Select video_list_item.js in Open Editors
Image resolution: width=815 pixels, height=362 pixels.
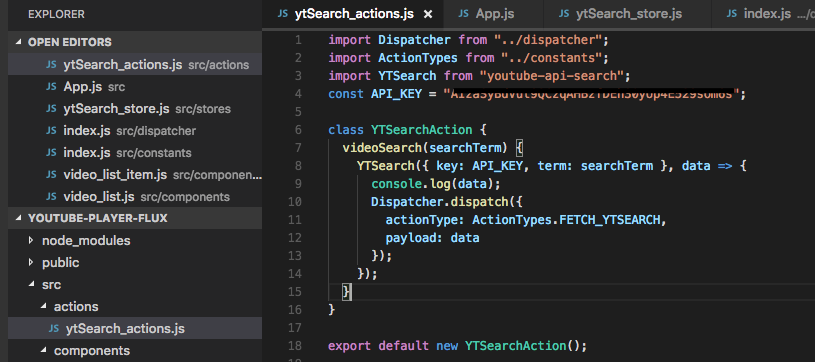click(x=135, y=175)
